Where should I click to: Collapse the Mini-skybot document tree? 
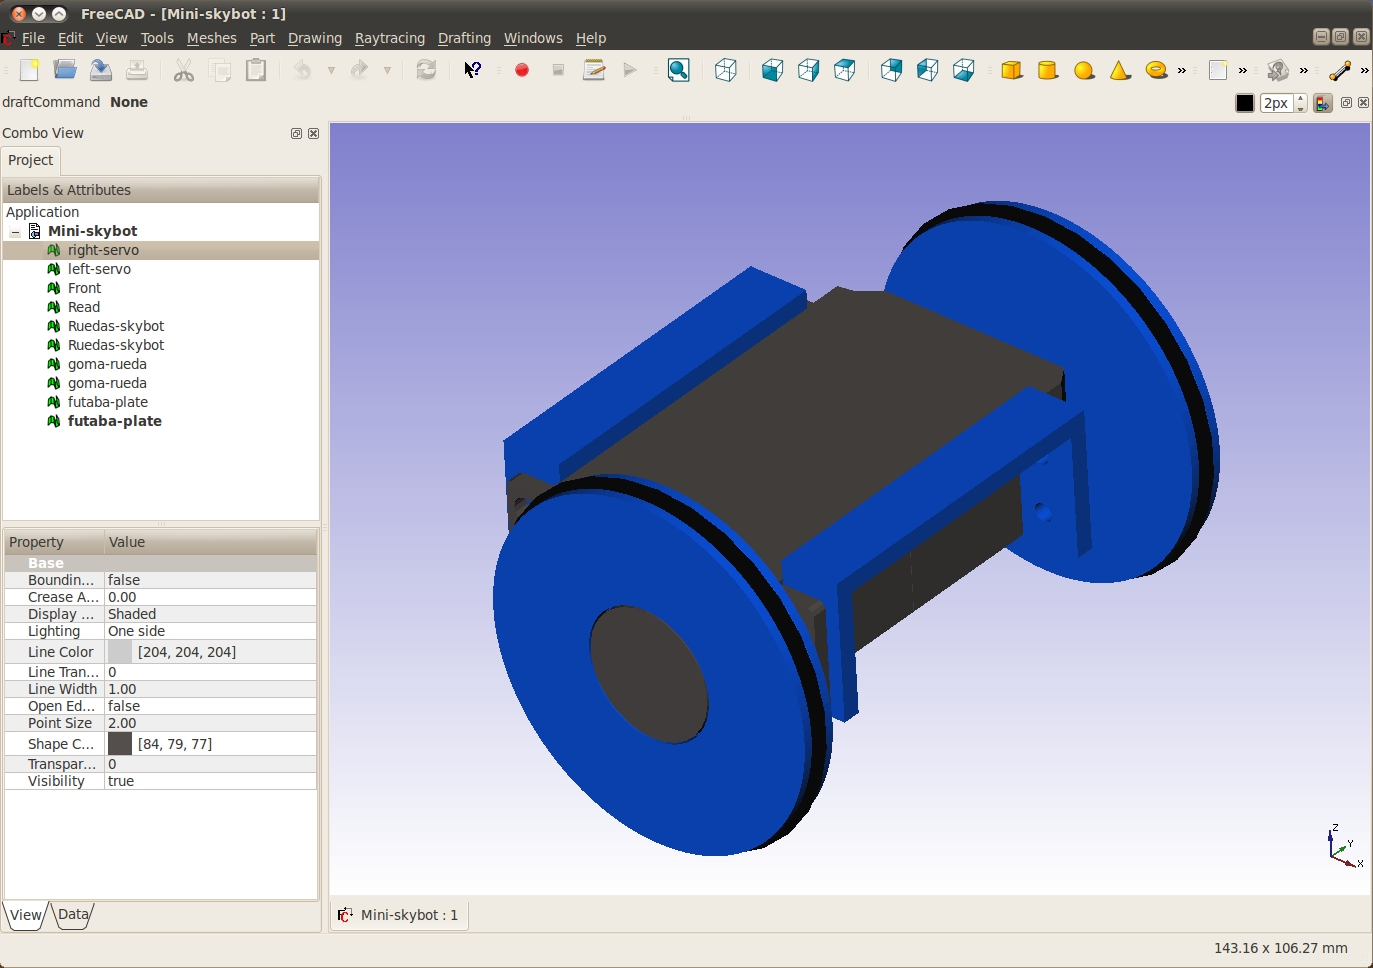pos(15,232)
